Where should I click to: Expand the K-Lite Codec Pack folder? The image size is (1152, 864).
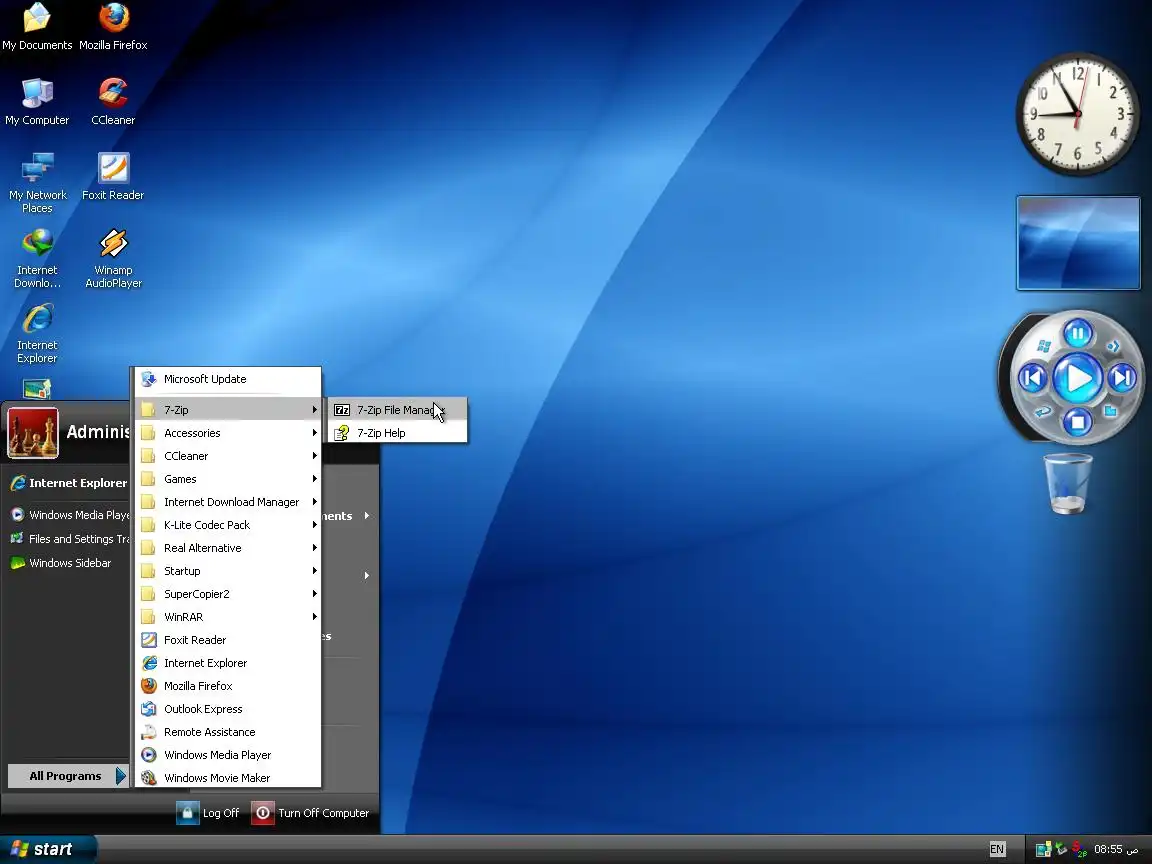228,525
